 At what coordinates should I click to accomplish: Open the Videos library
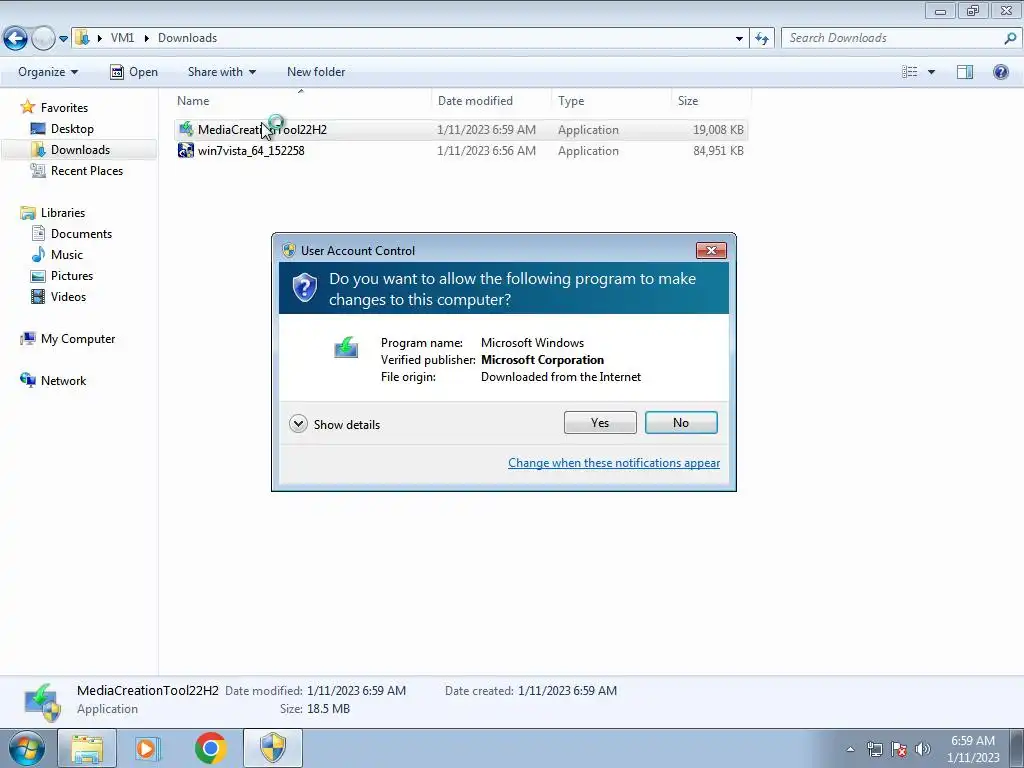[x=68, y=296]
